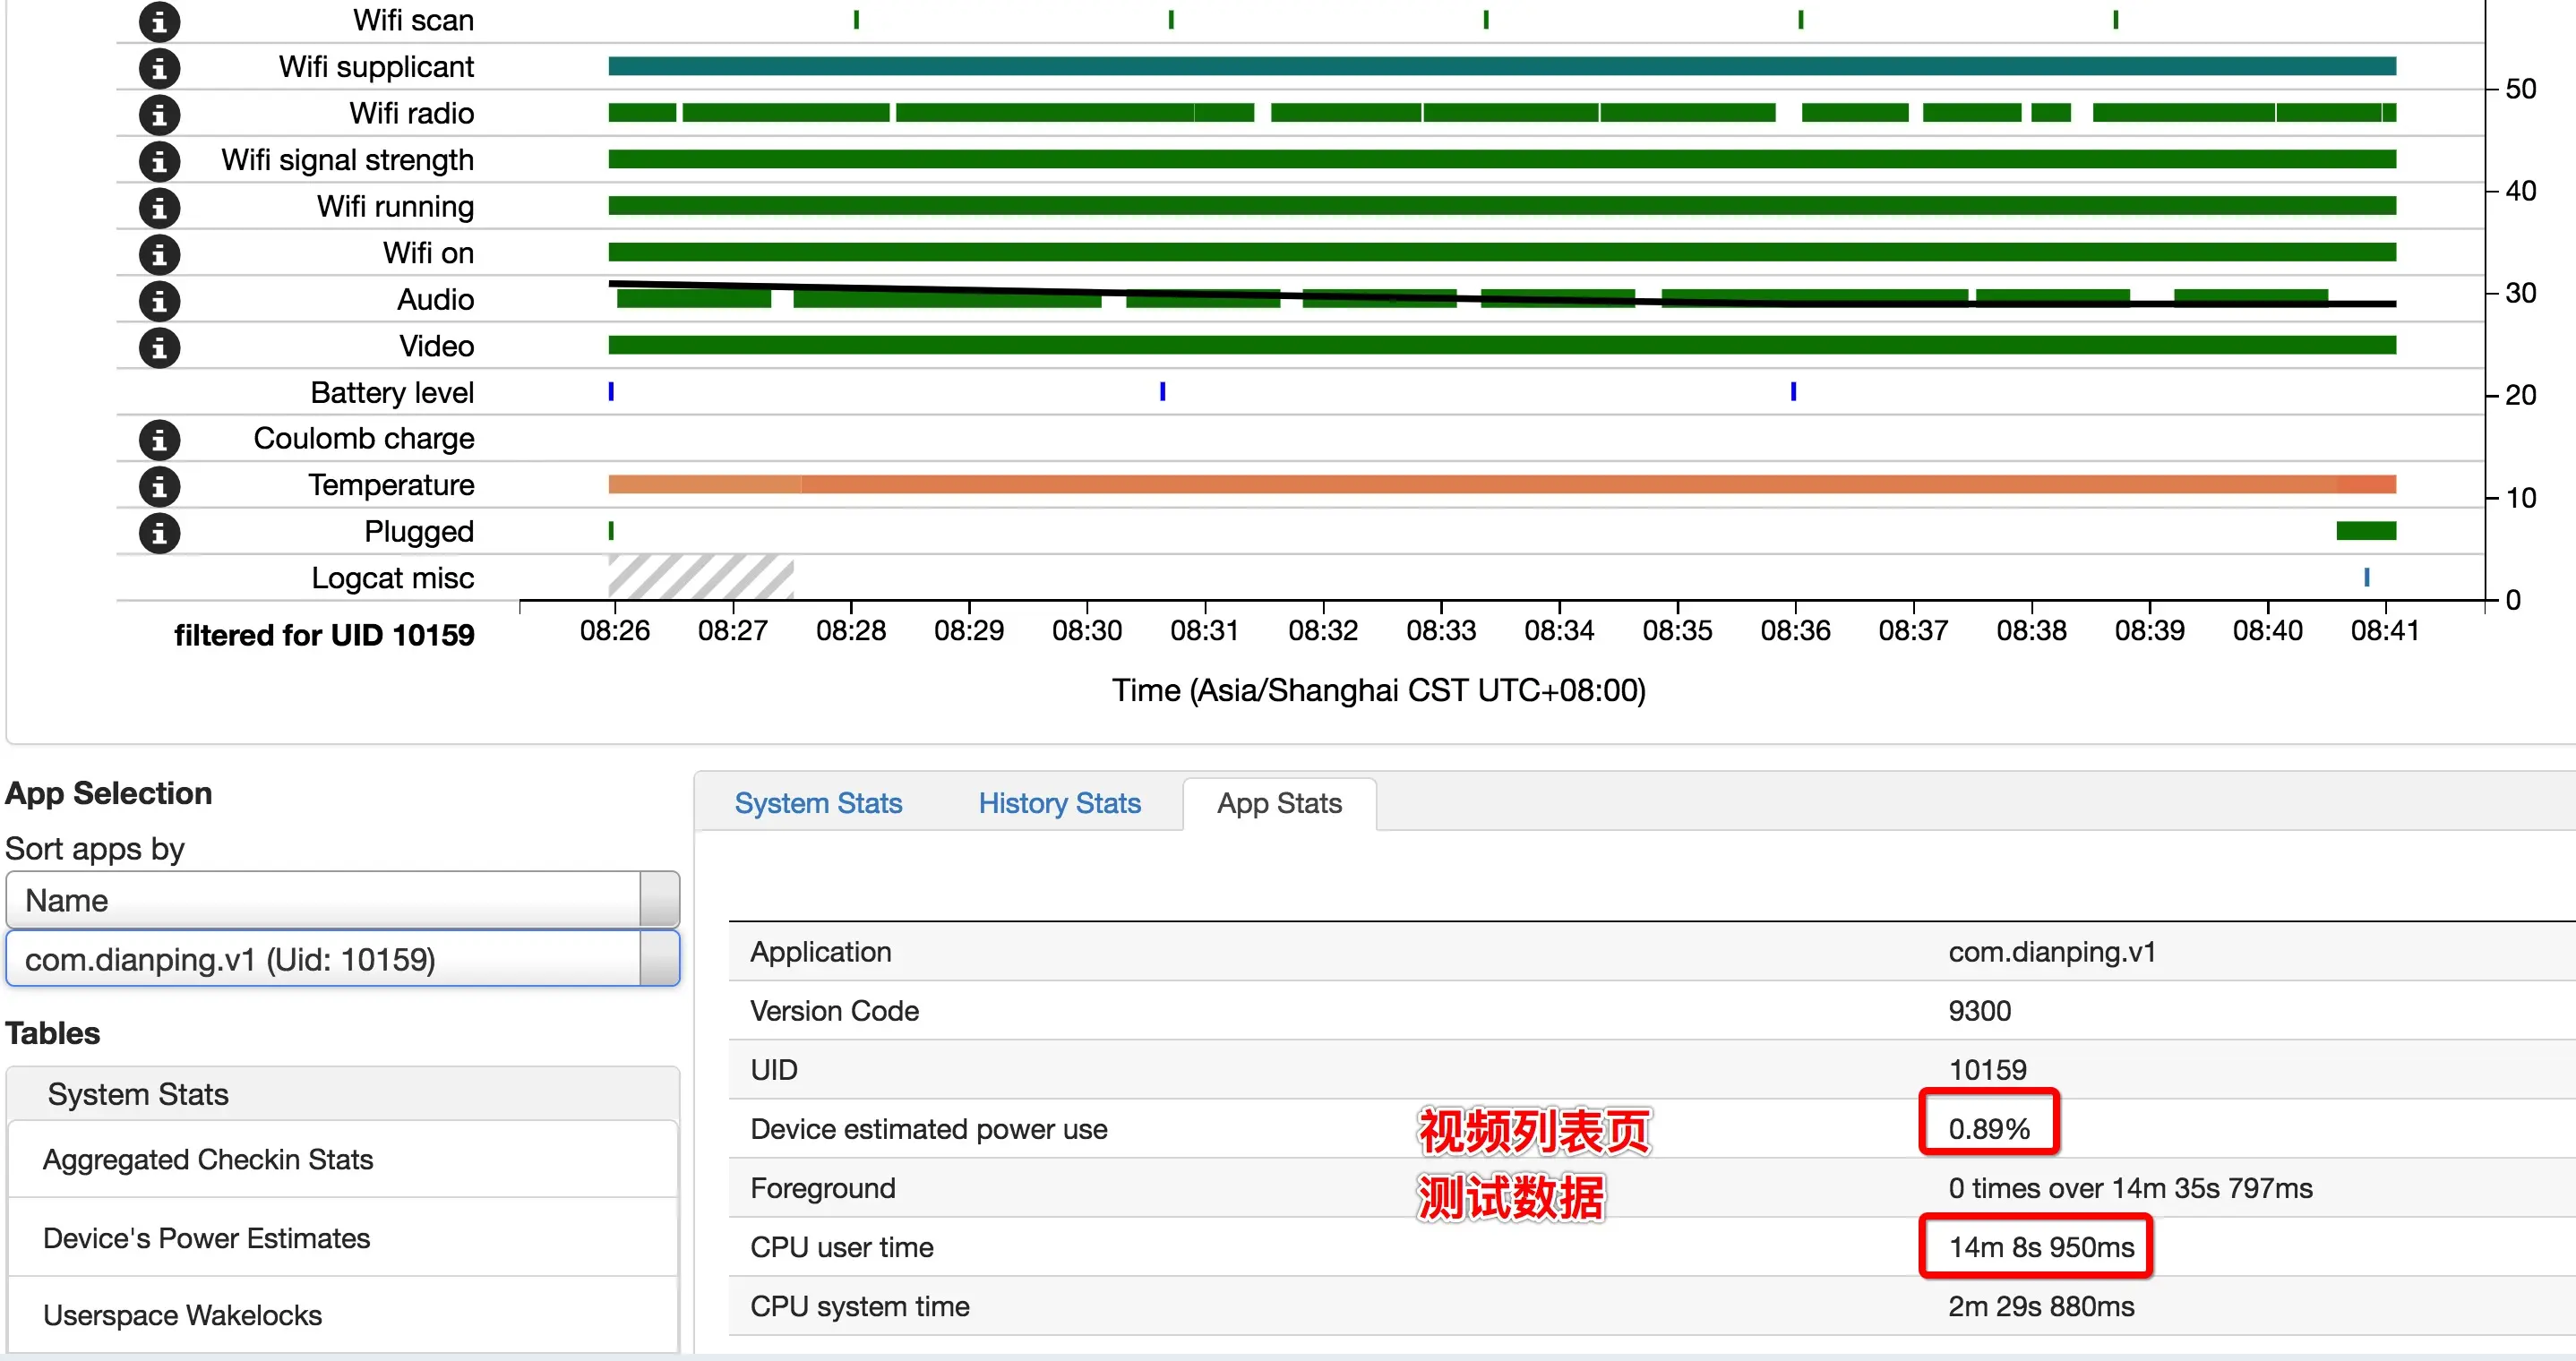This screenshot has height=1361, width=2576.
Task: Switch to the History Stats tab
Action: (x=1059, y=803)
